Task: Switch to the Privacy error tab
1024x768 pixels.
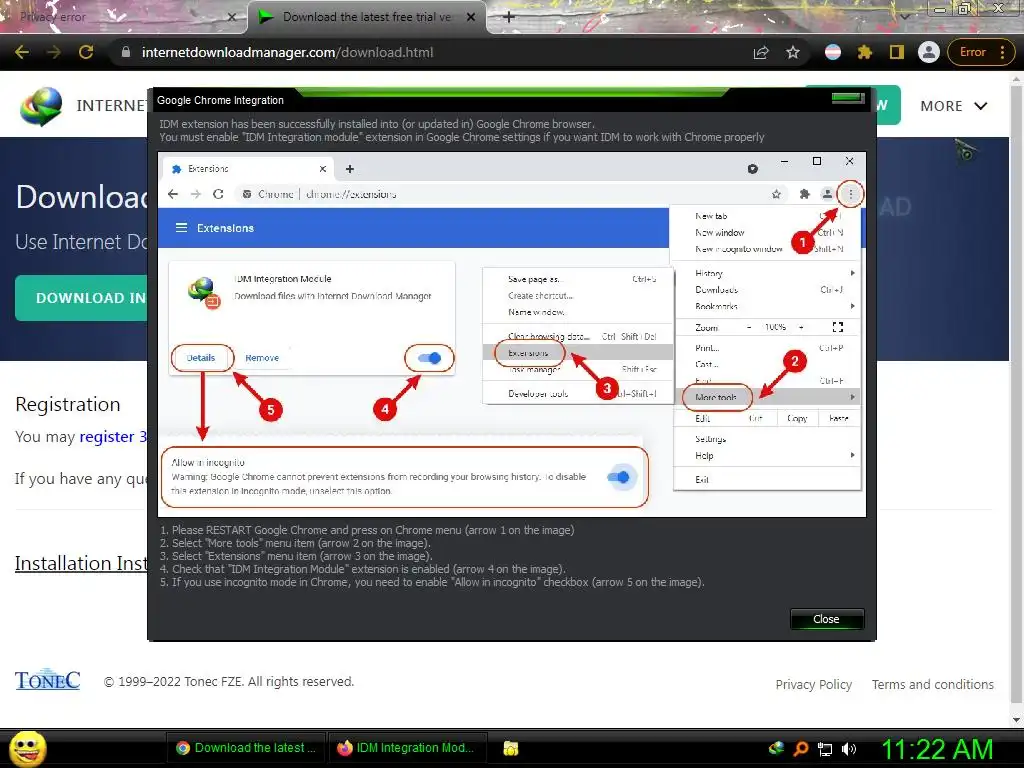Action: point(122,18)
